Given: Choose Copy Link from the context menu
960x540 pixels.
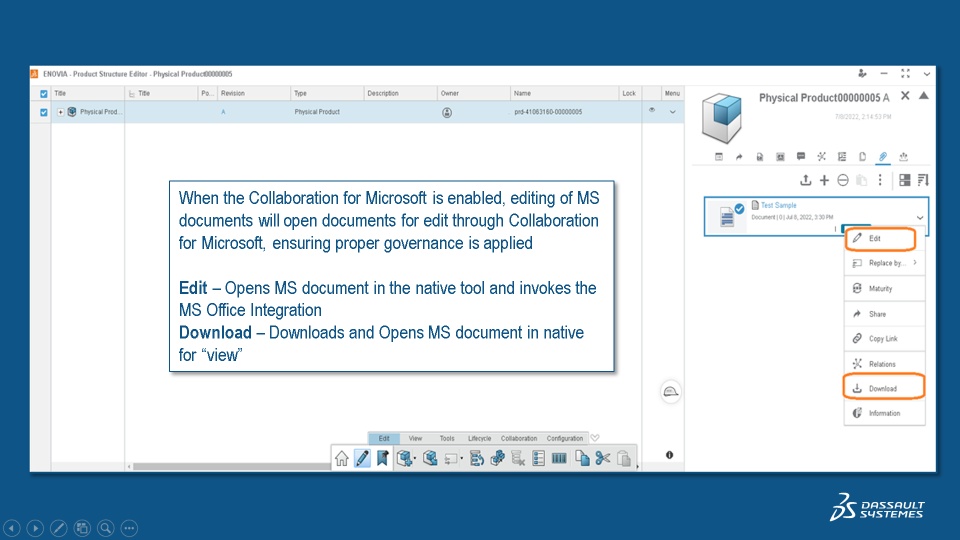Looking at the screenshot, I should pyautogui.click(x=885, y=339).
